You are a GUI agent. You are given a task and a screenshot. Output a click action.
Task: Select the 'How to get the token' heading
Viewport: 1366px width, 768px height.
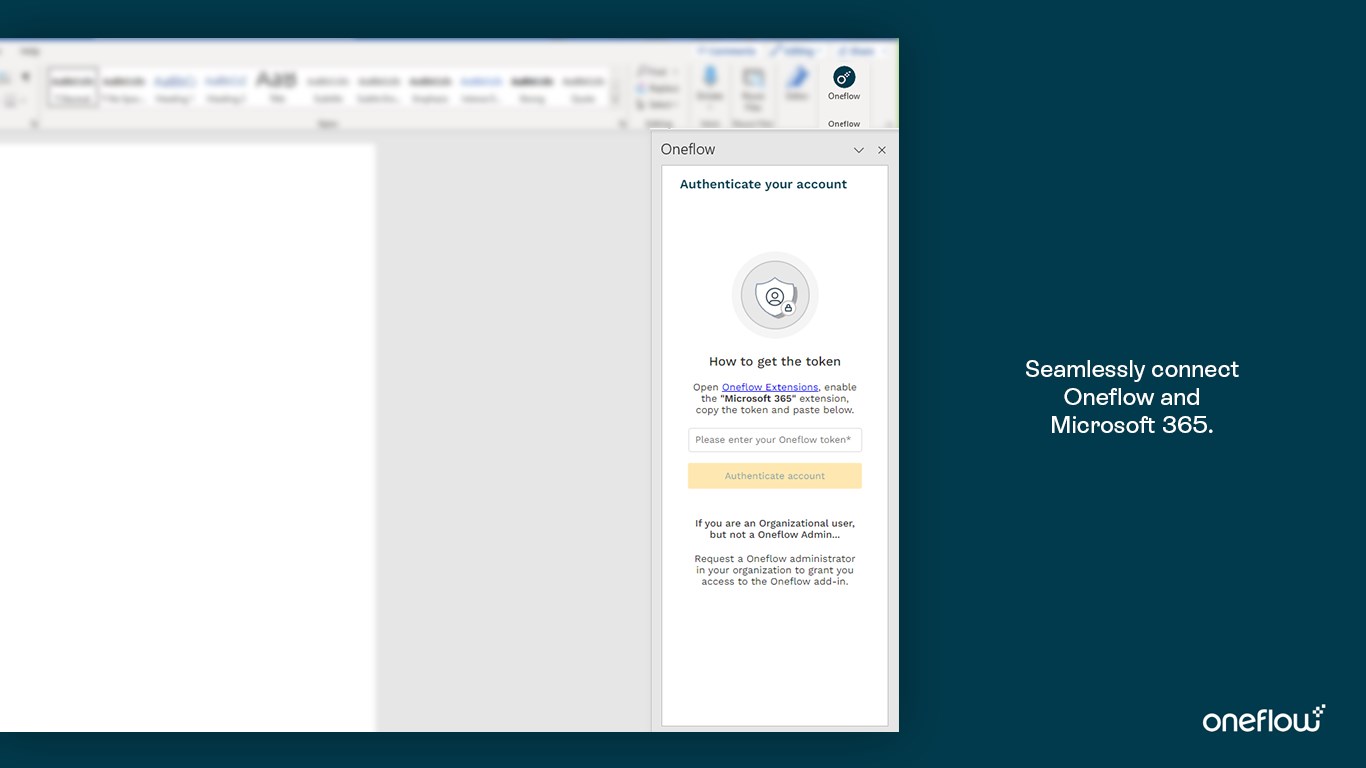(x=775, y=362)
